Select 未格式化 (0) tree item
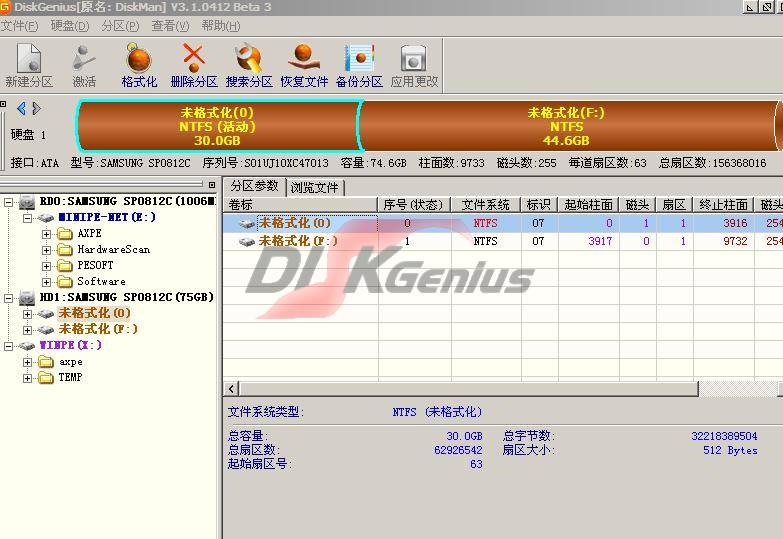This screenshot has width=783, height=539. pos(94,313)
